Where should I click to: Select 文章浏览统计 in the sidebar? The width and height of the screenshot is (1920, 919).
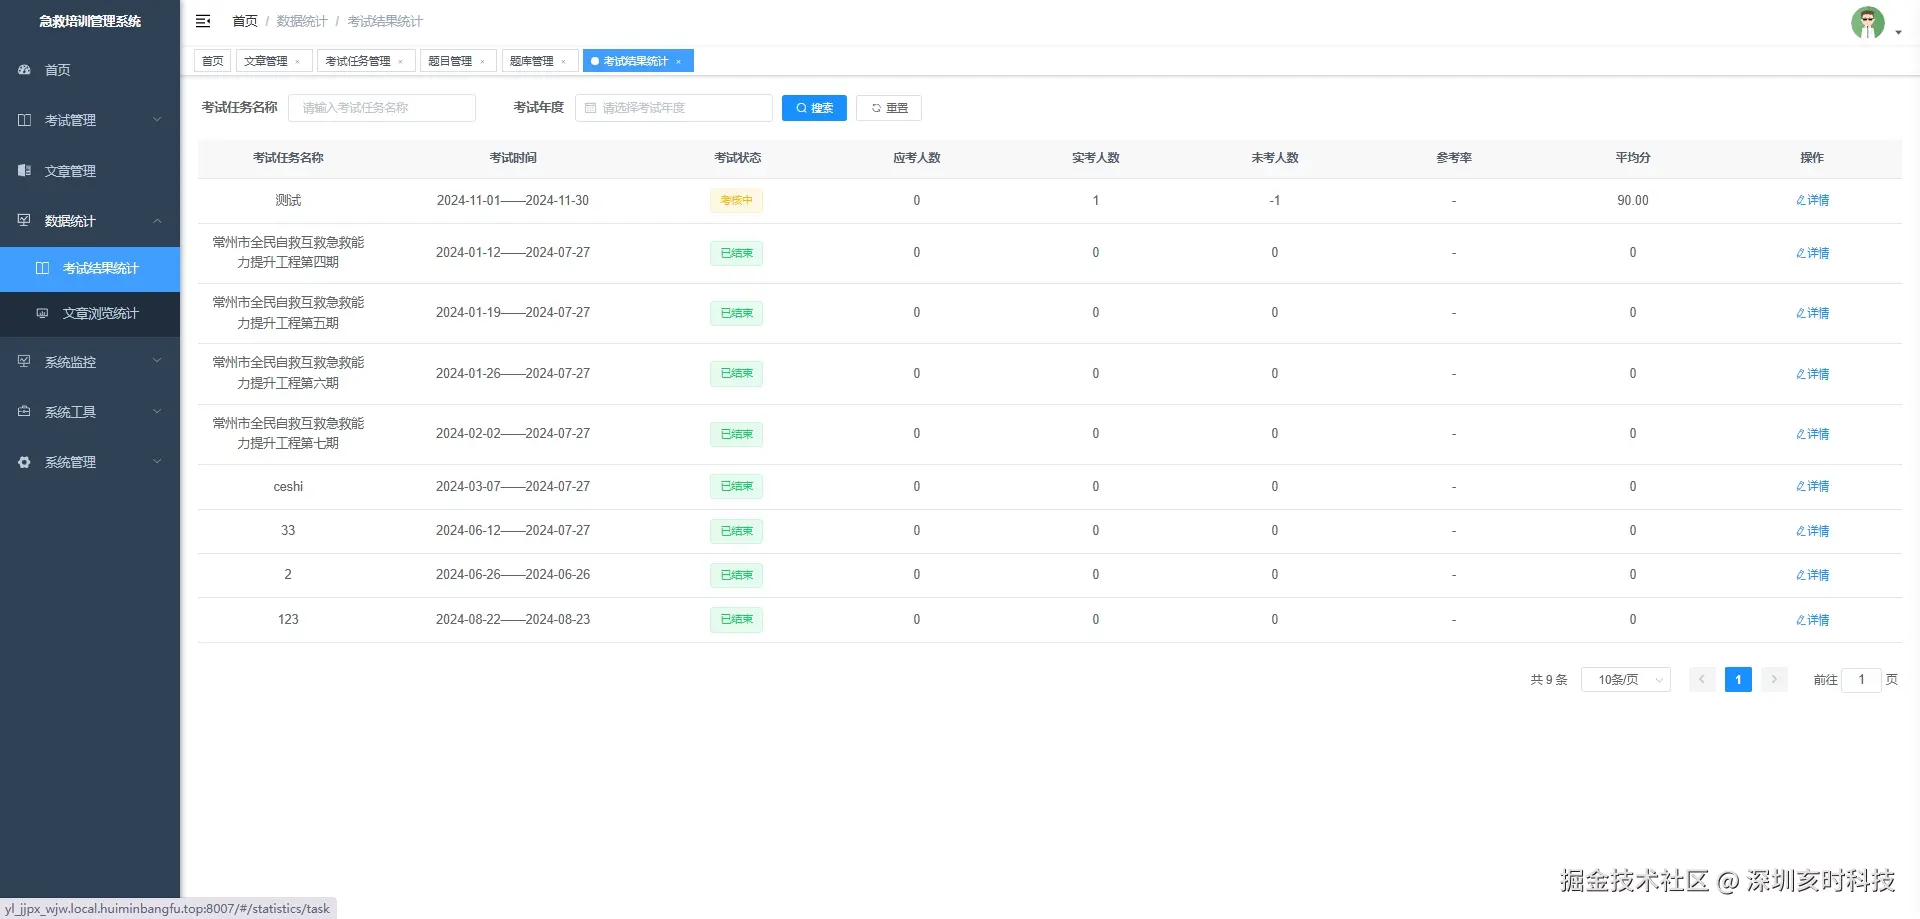click(x=90, y=313)
